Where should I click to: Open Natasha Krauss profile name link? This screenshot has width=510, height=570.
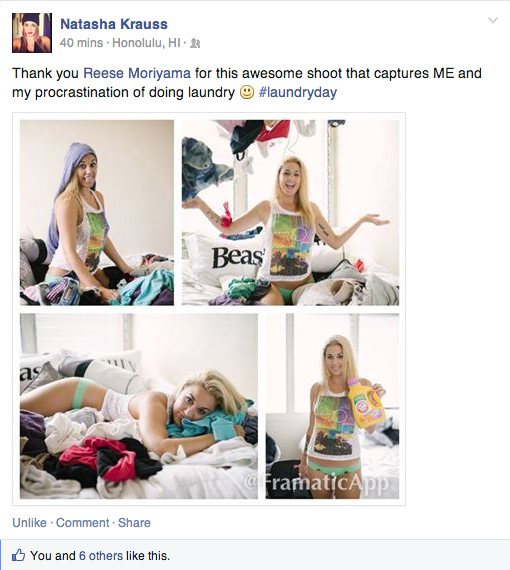tap(114, 24)
